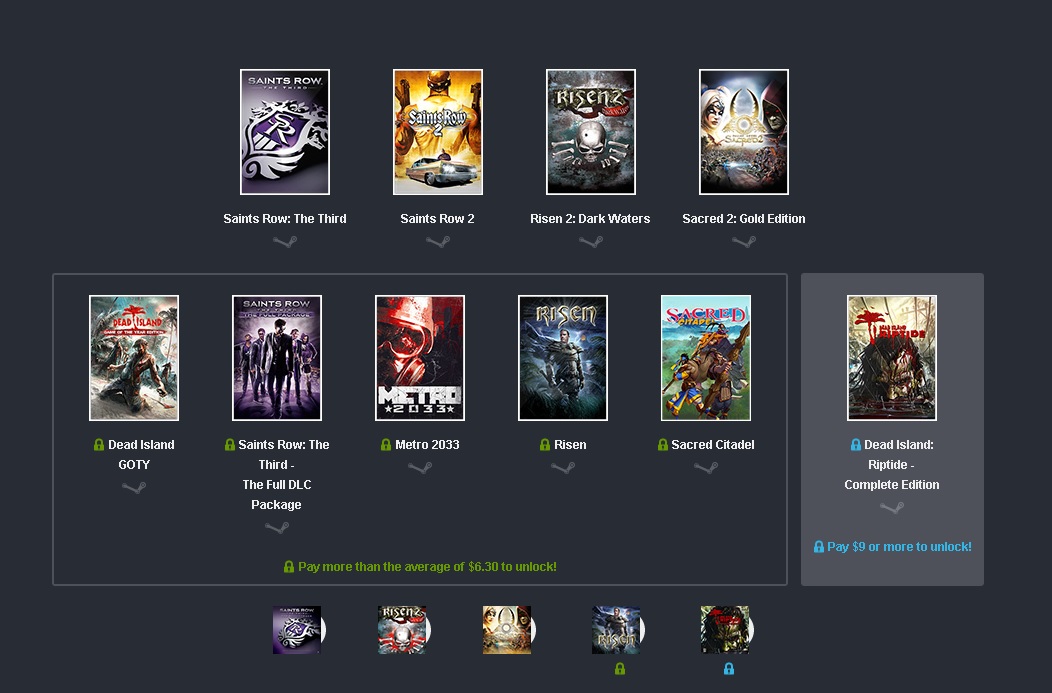
Task: Click green lock beside Risen title
Action: pos(545,445)
